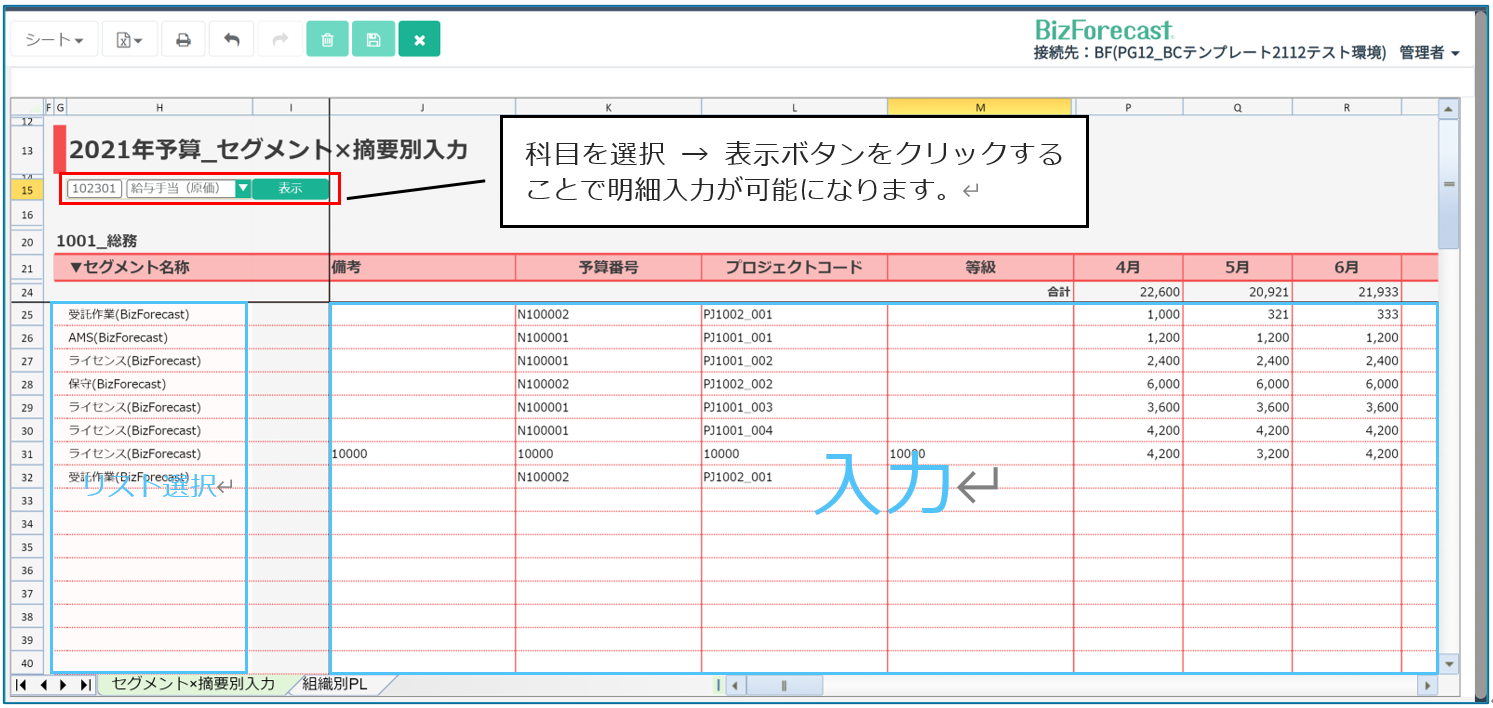The width and height of the screenshot is (1493, 708).
Task: Click the undo arrow icon
Action: 232,40
